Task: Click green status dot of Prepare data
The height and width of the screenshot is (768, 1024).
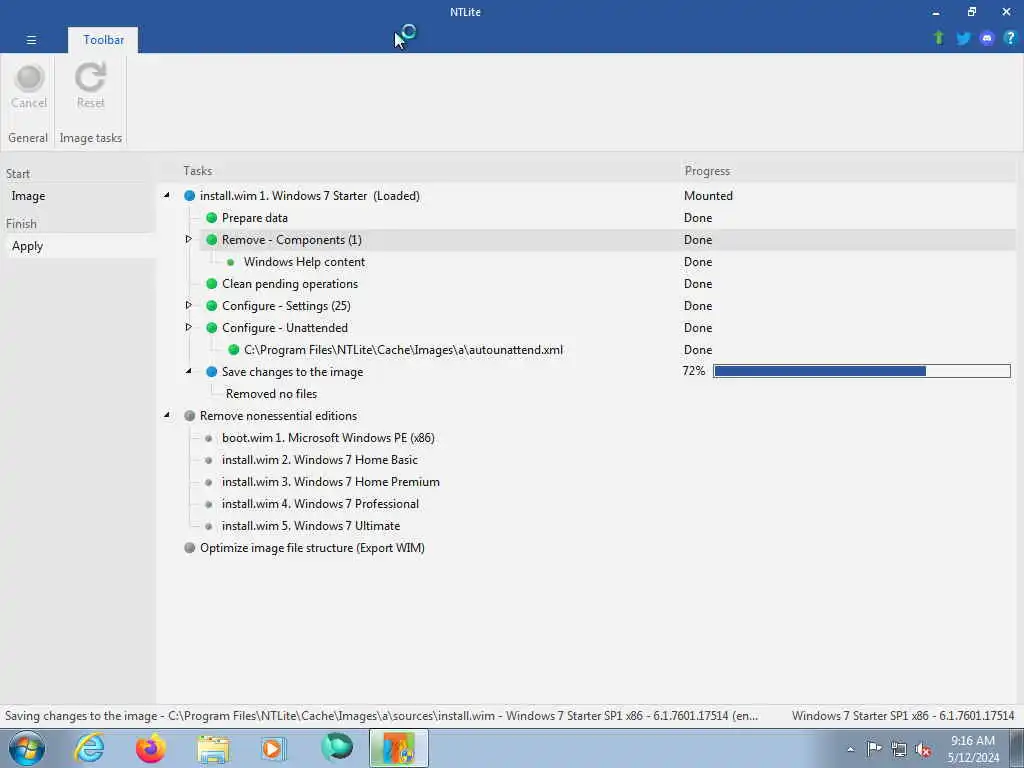Action: point(212,217)
